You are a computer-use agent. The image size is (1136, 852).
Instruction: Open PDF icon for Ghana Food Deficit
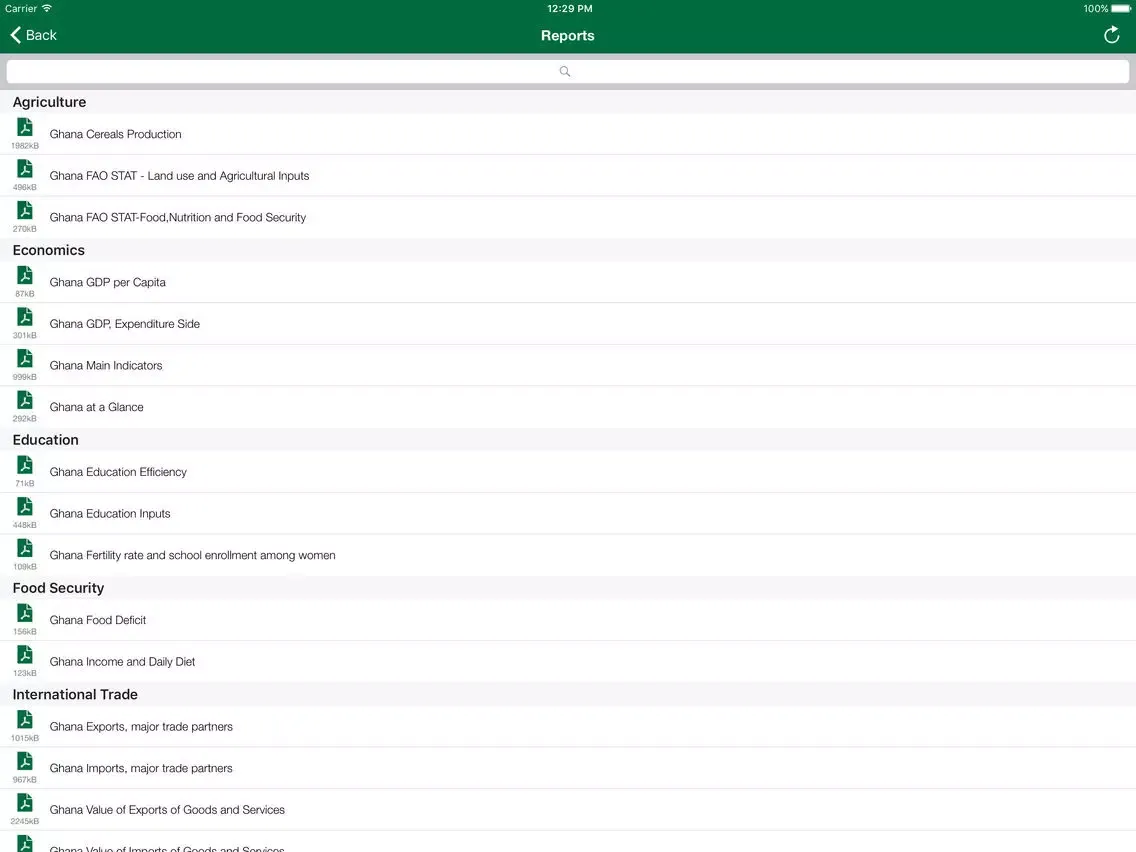tap(25, 613)
